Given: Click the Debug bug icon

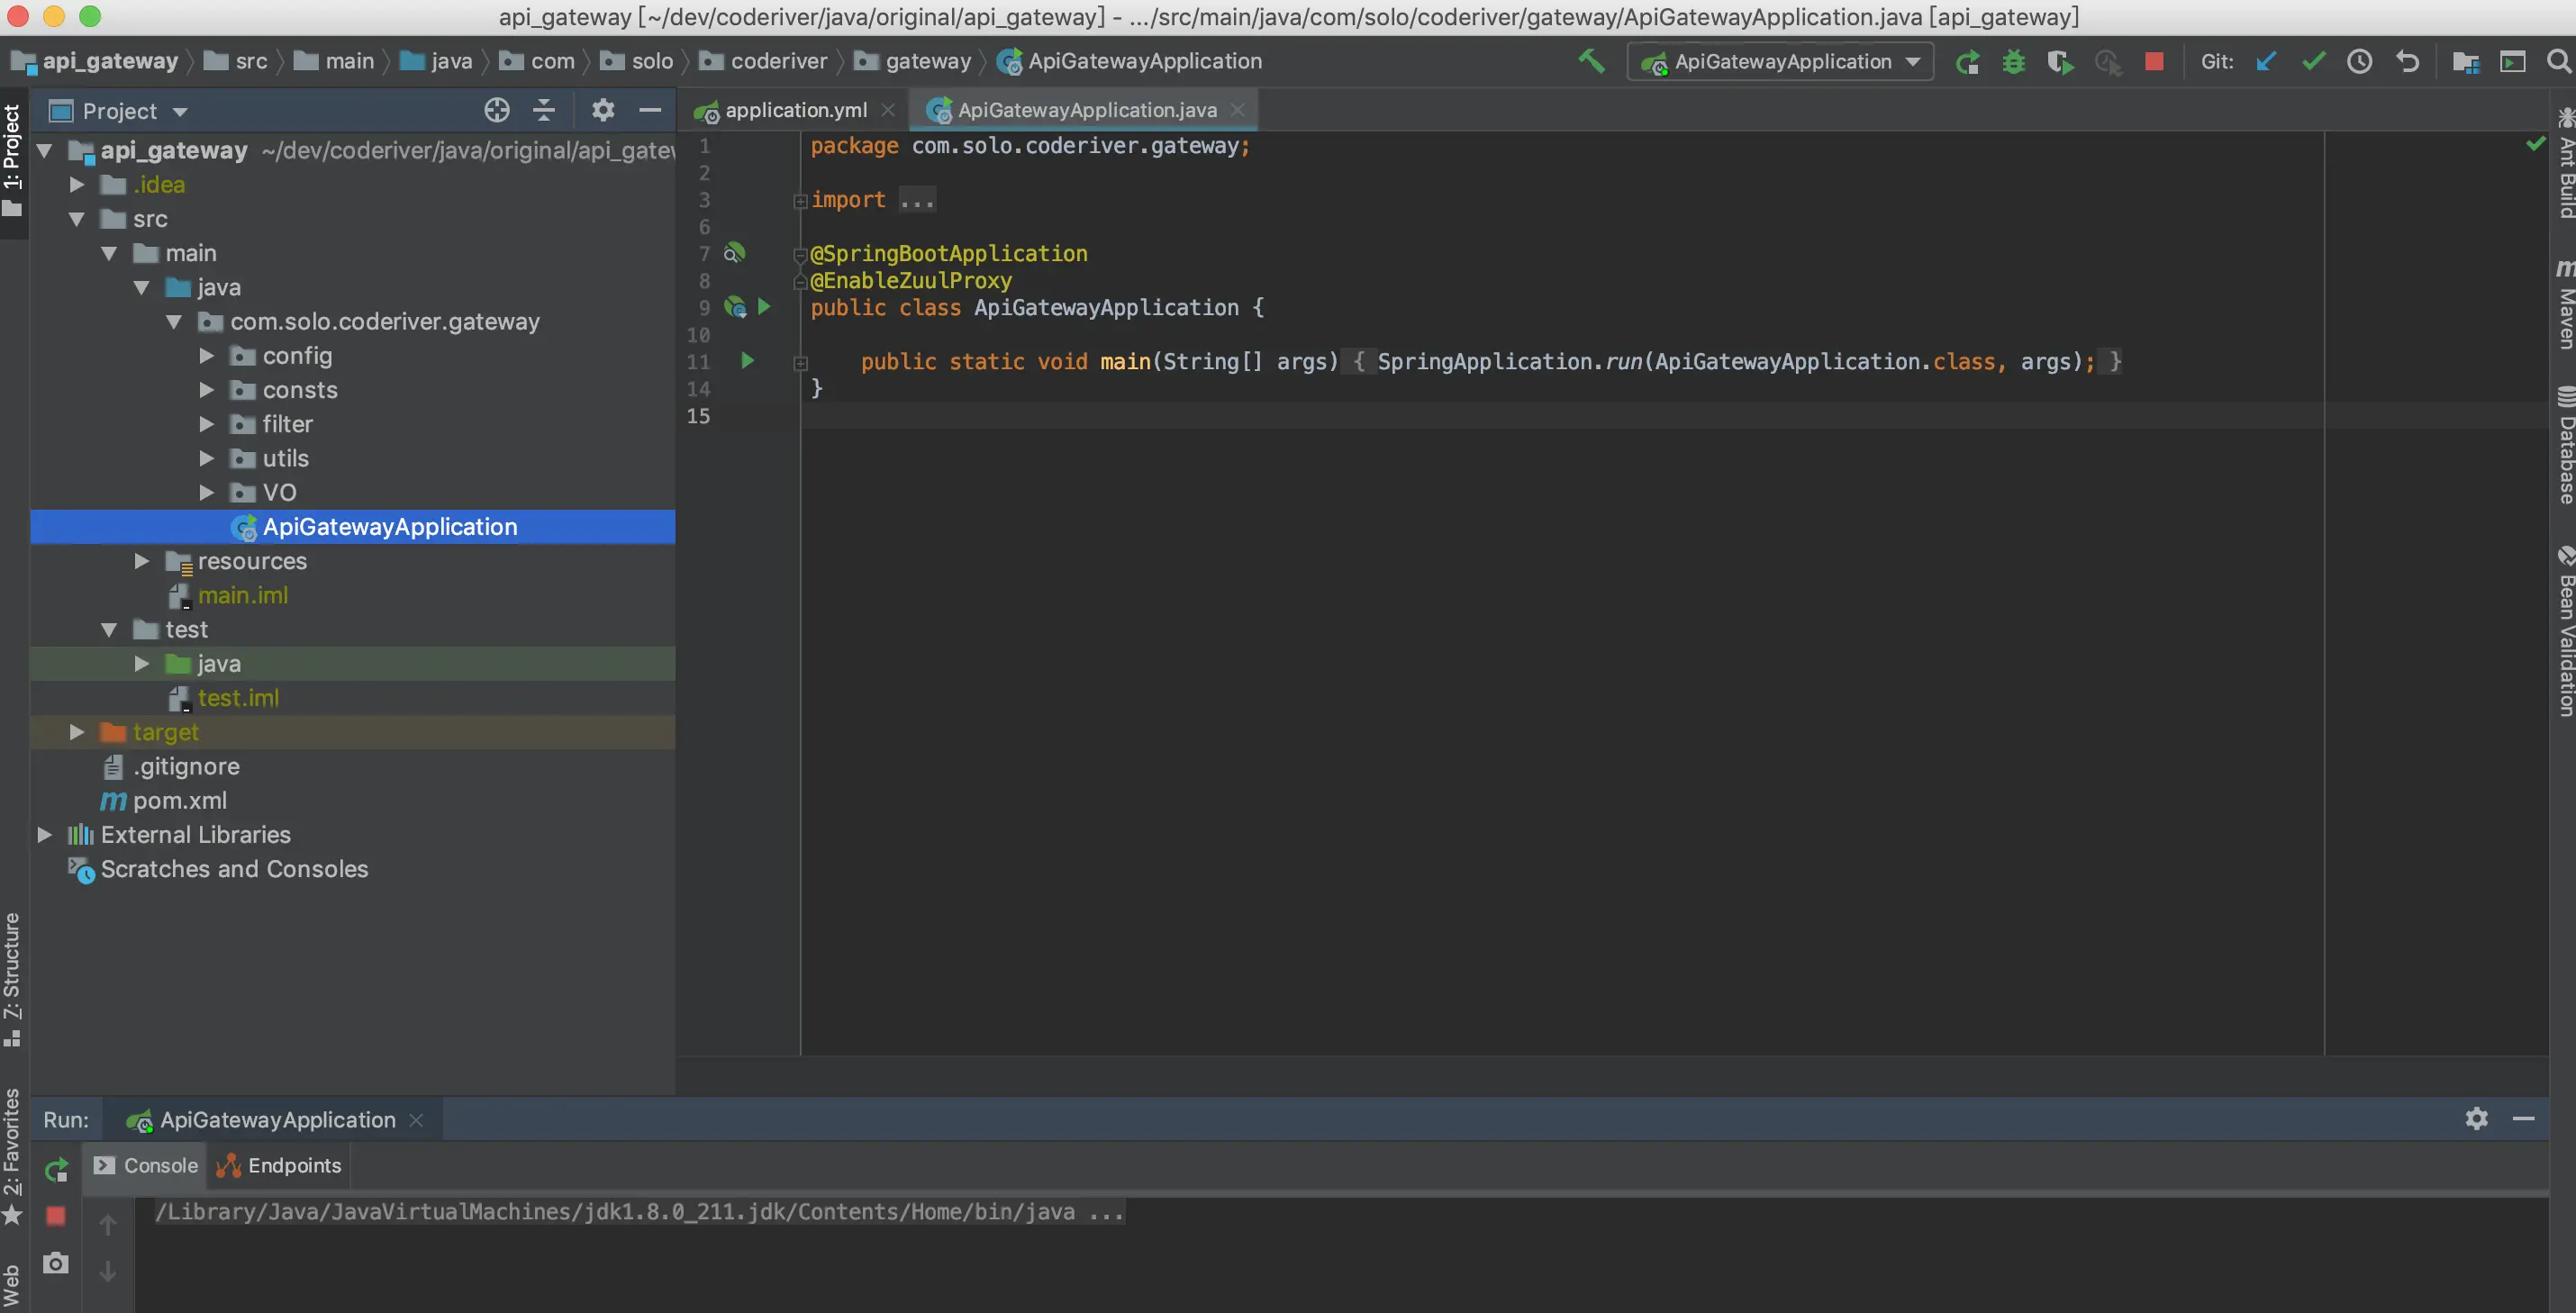Looking at the screenshot, I should click(x=2013, y=62).
